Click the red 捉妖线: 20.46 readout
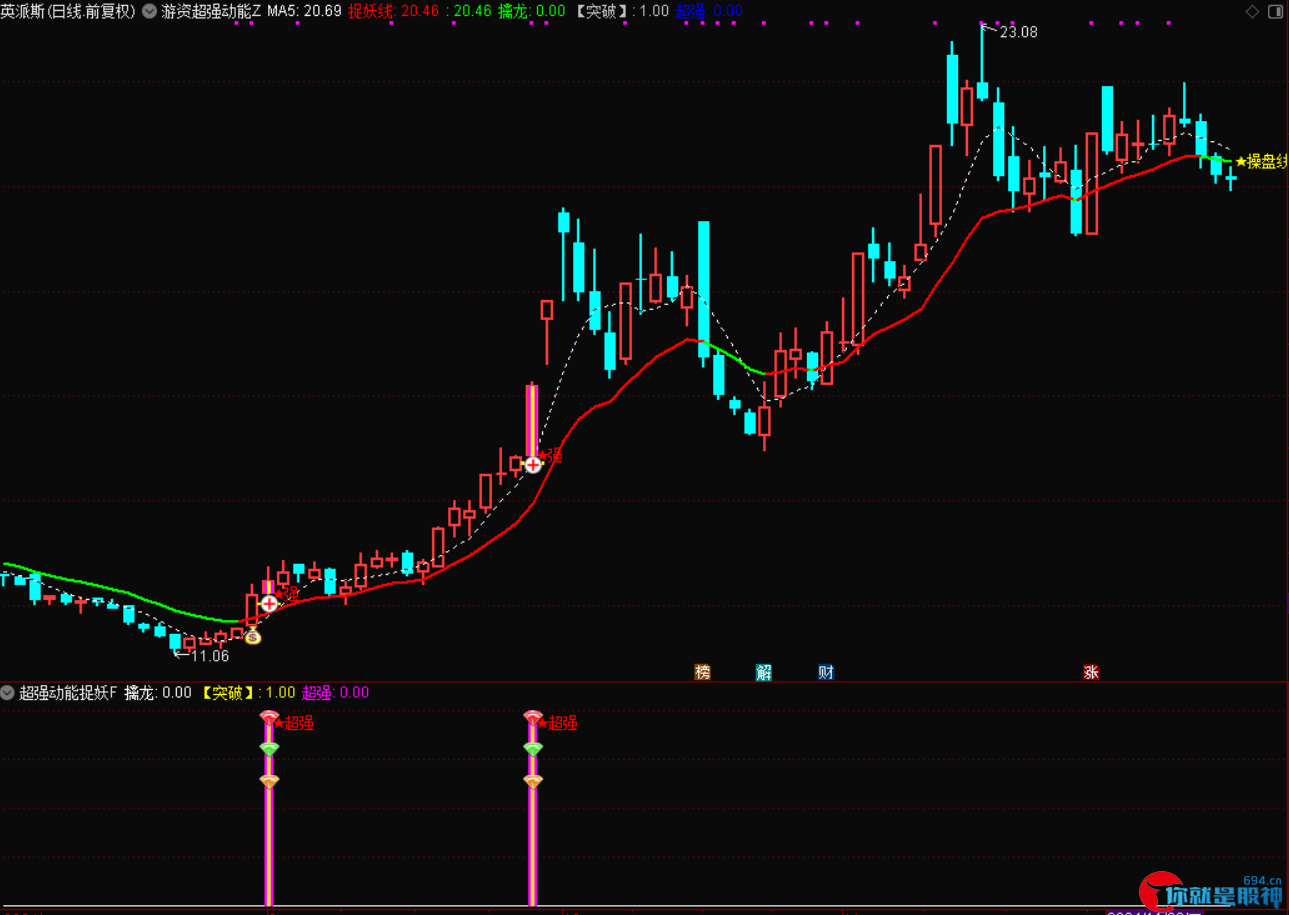The height and width of the screenshot is (915, 1289). (x=394, y=12)
